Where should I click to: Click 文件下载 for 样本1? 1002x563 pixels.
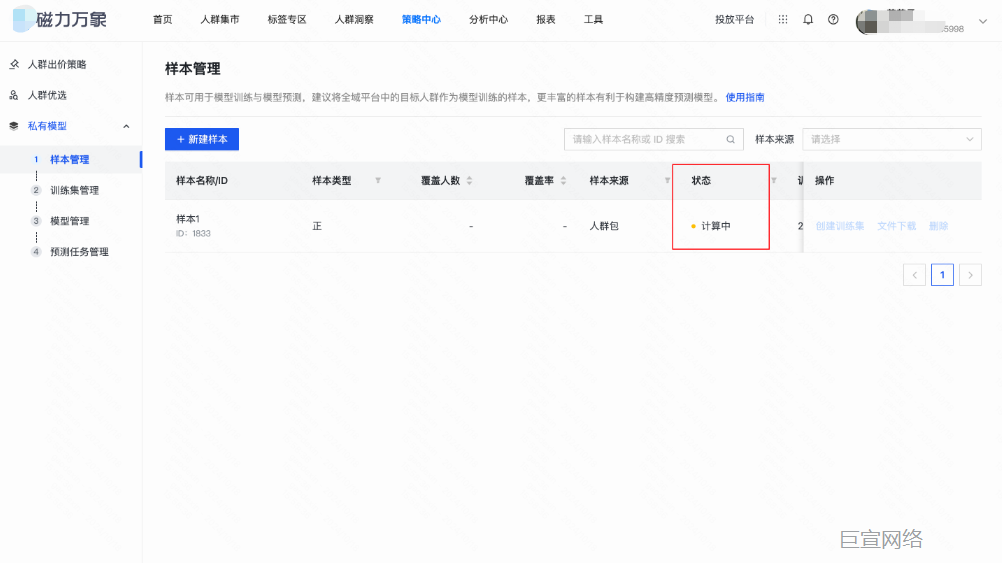coord(897,226)
